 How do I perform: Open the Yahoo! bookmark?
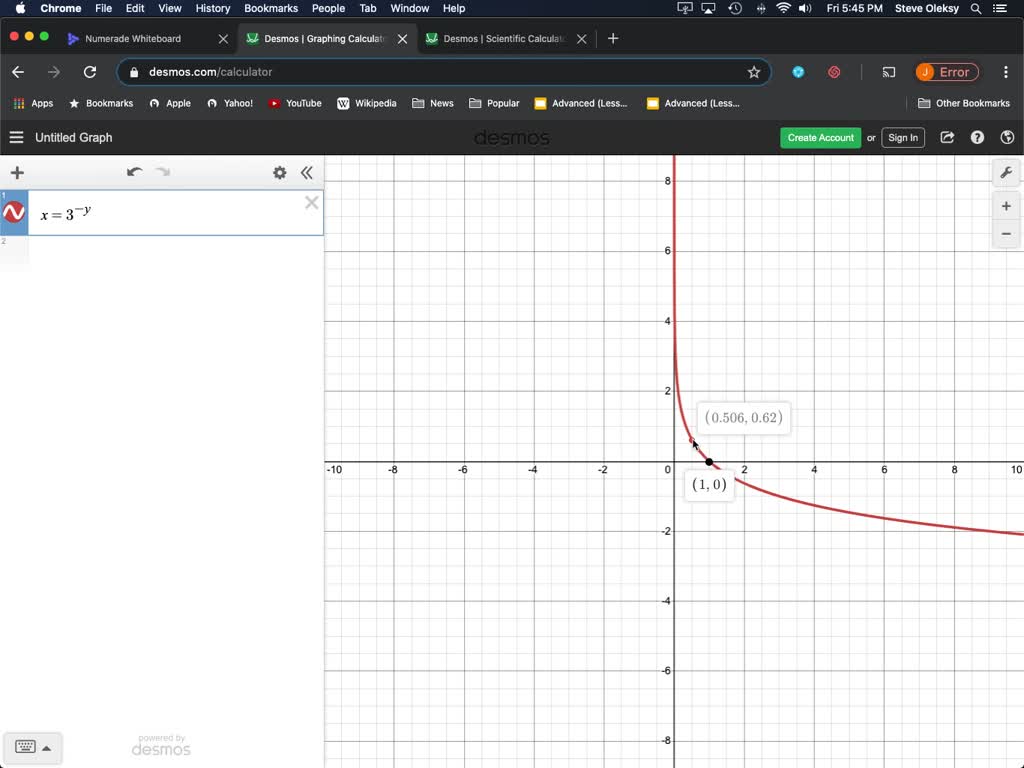[230, 103]
